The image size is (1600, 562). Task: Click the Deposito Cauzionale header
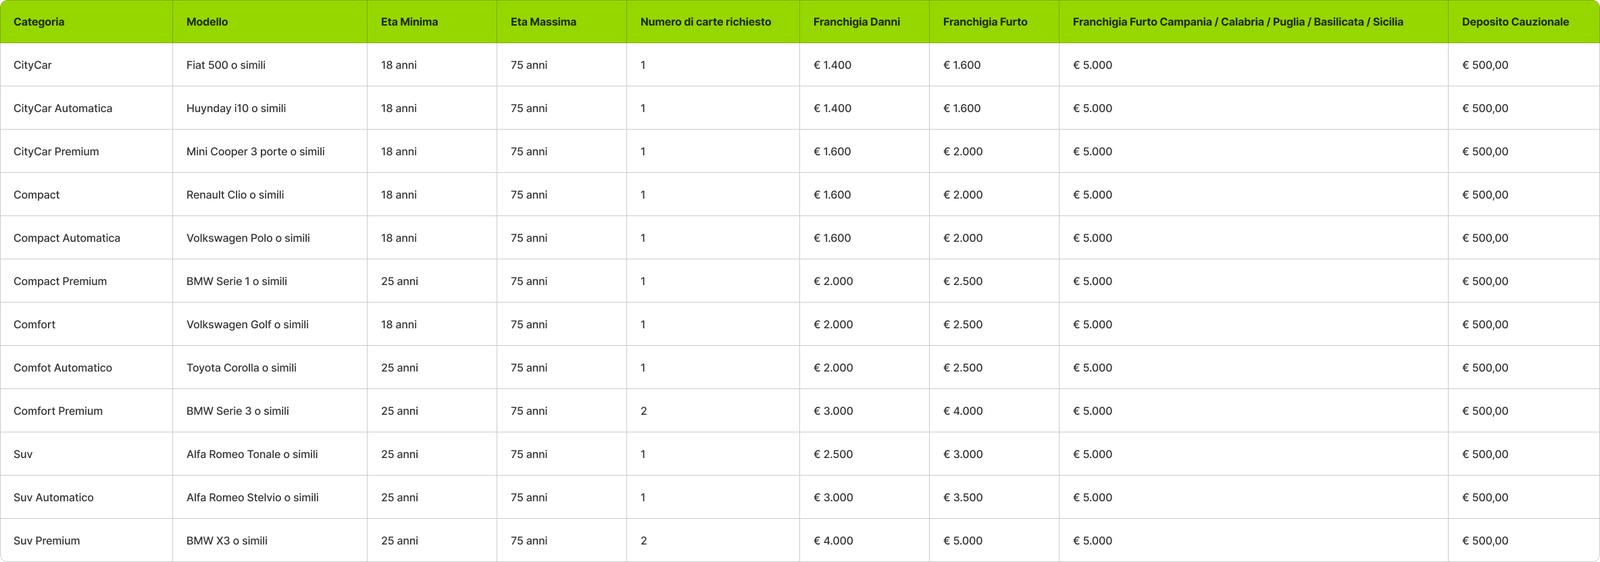click(x=1515, y=22)
